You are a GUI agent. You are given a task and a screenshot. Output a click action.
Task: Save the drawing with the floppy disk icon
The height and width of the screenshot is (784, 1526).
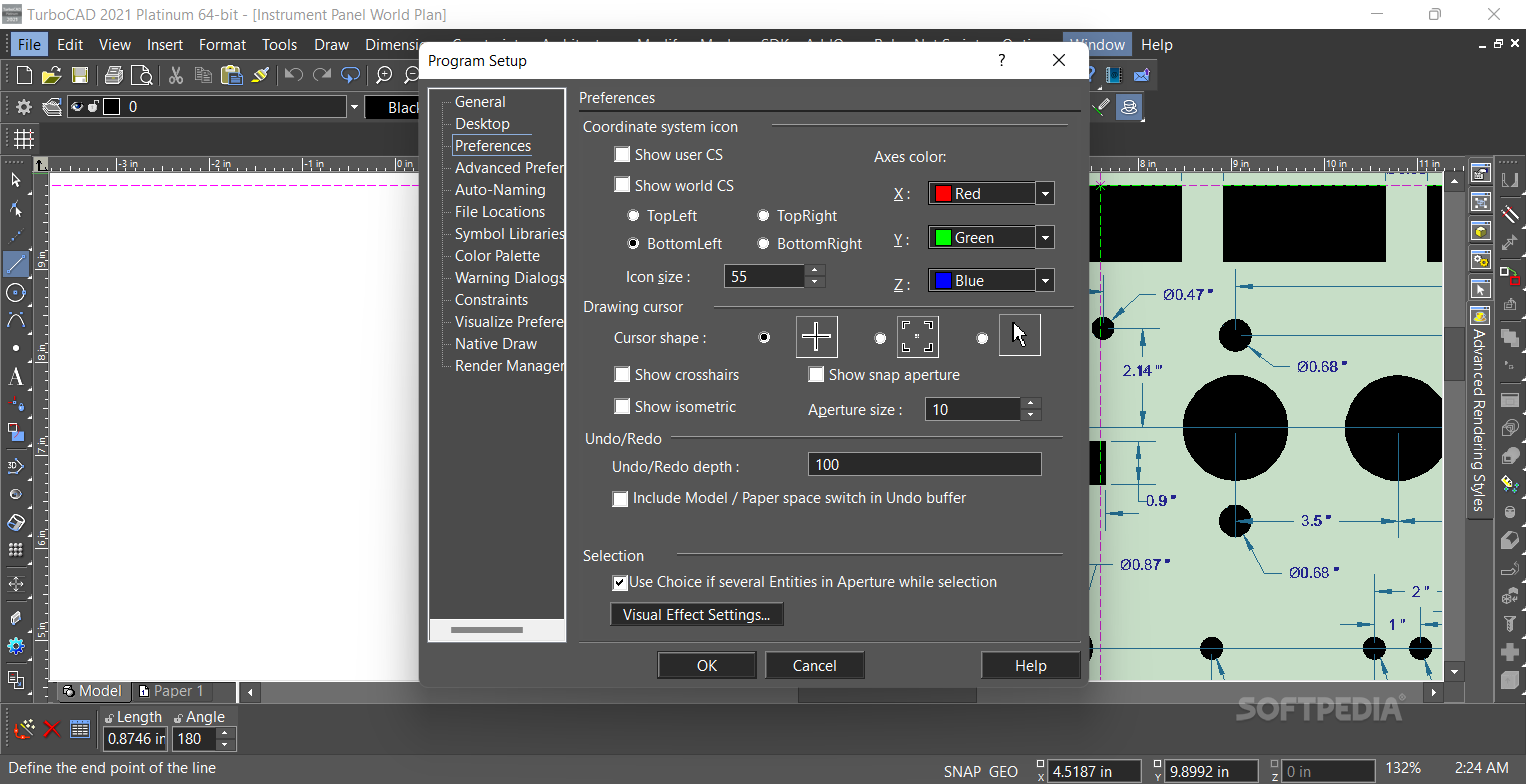(79, 75)
